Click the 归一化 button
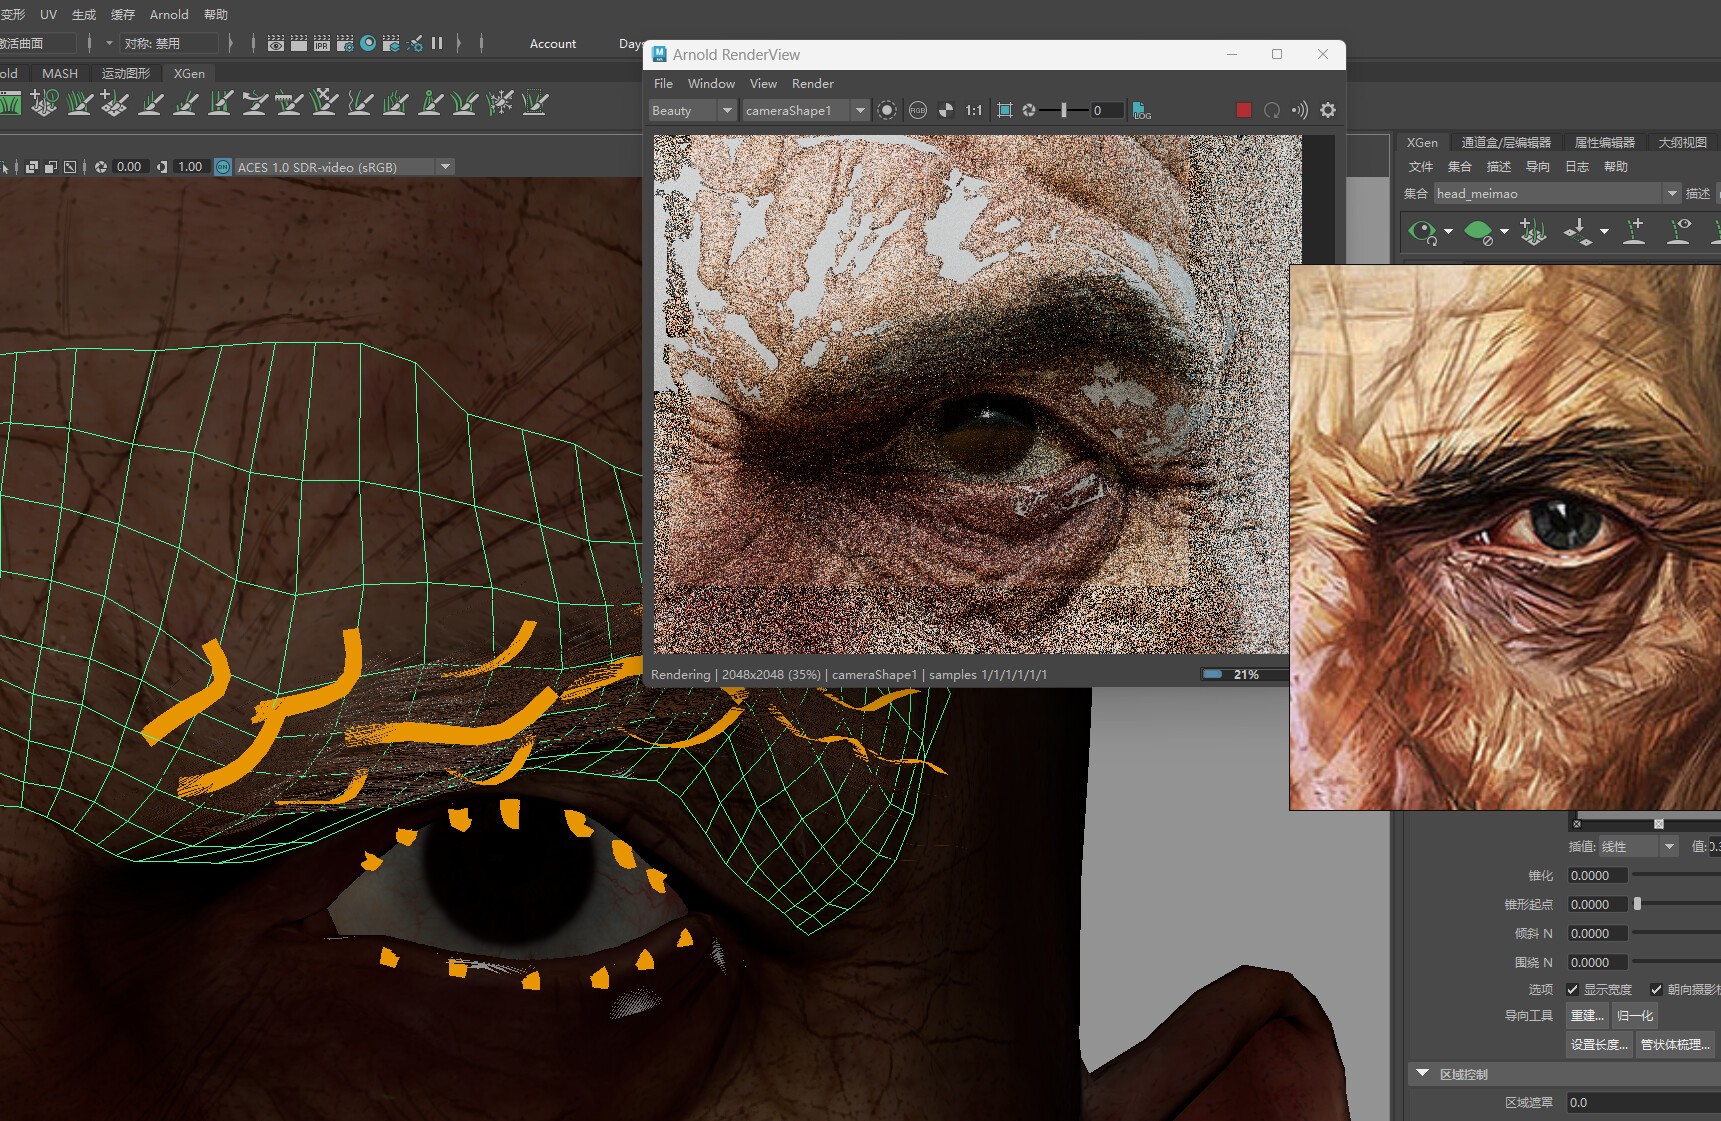 pyautogui.click(x=1635, y=1015)
